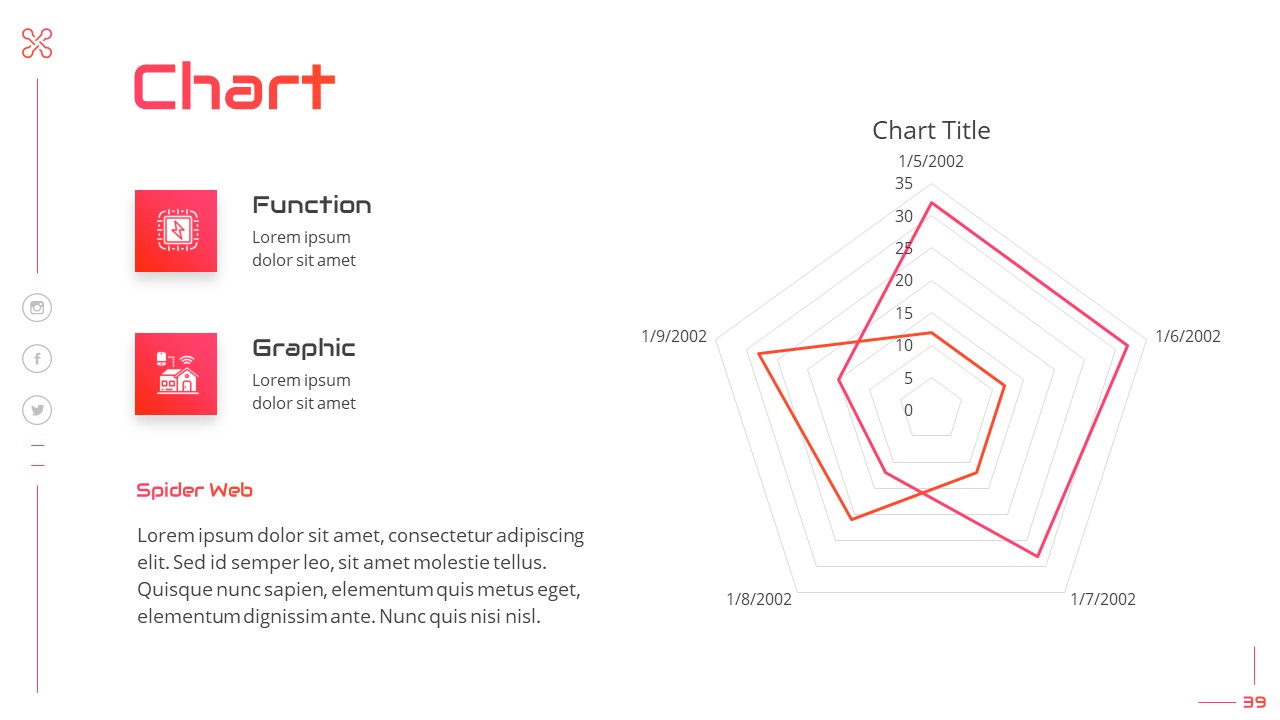
Task: Open the Instagram social icon
Action: tap(37, 308)
